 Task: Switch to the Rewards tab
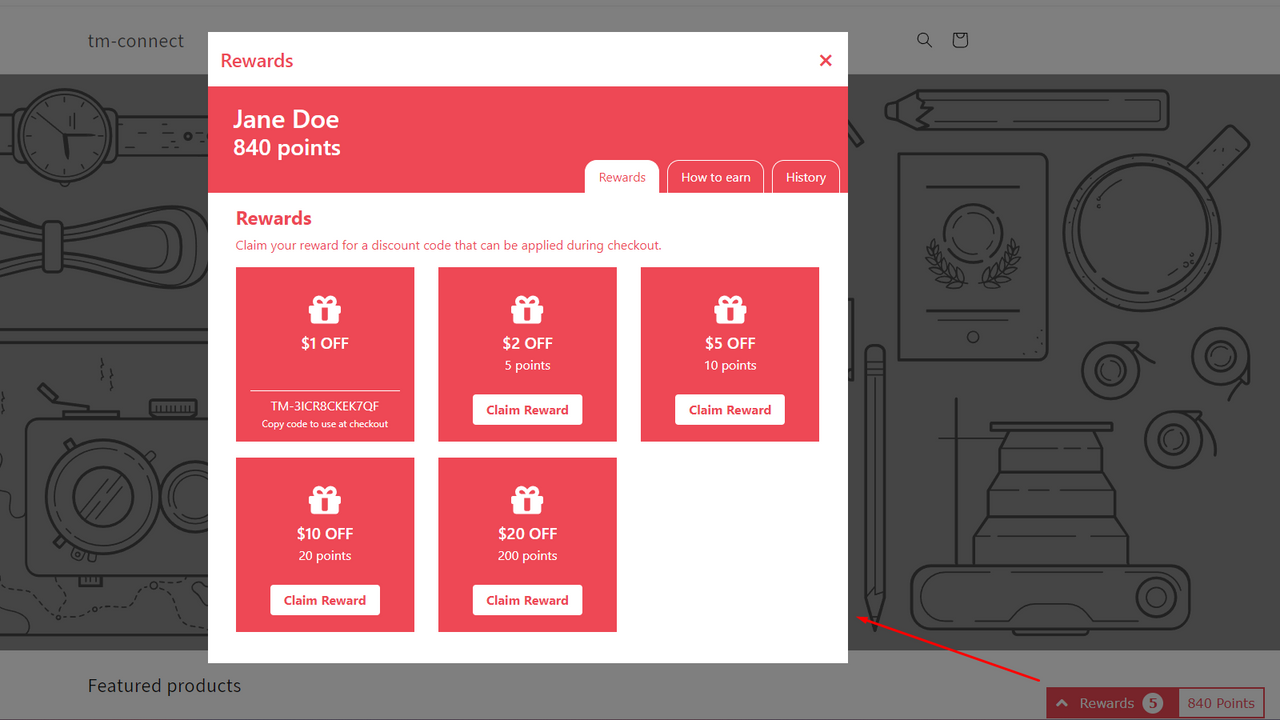[622, 177]
